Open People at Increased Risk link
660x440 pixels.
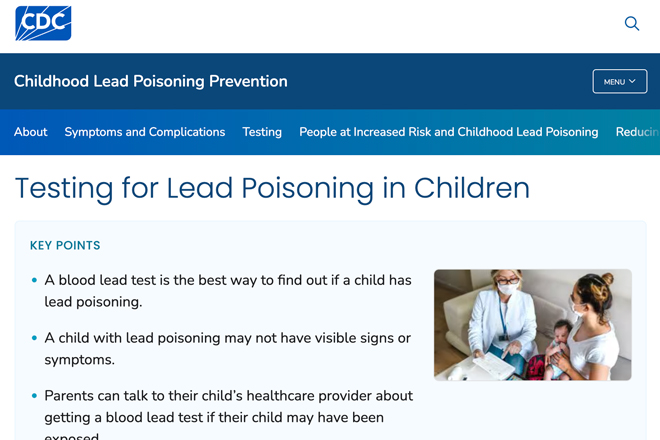tap(449, 132)
